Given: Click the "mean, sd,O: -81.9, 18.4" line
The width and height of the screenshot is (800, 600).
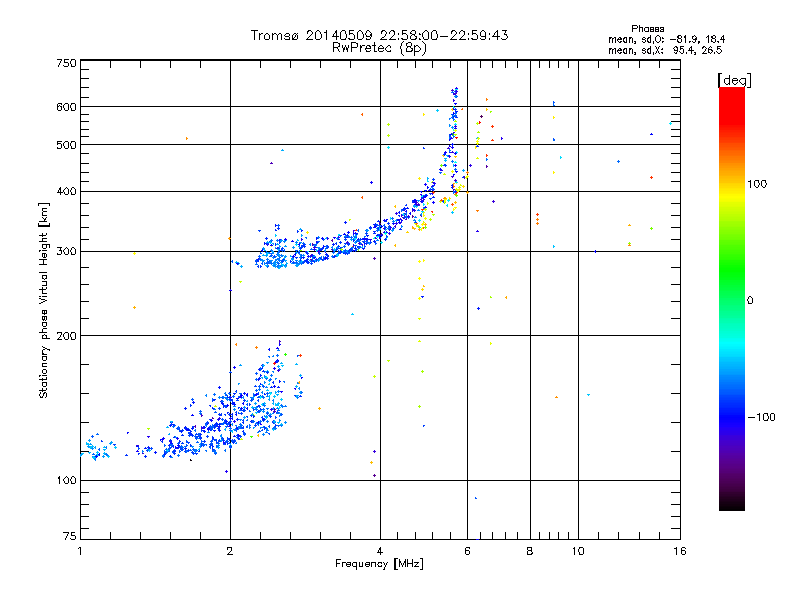Looking at the screenshot, I should click(x=666, y=39).
